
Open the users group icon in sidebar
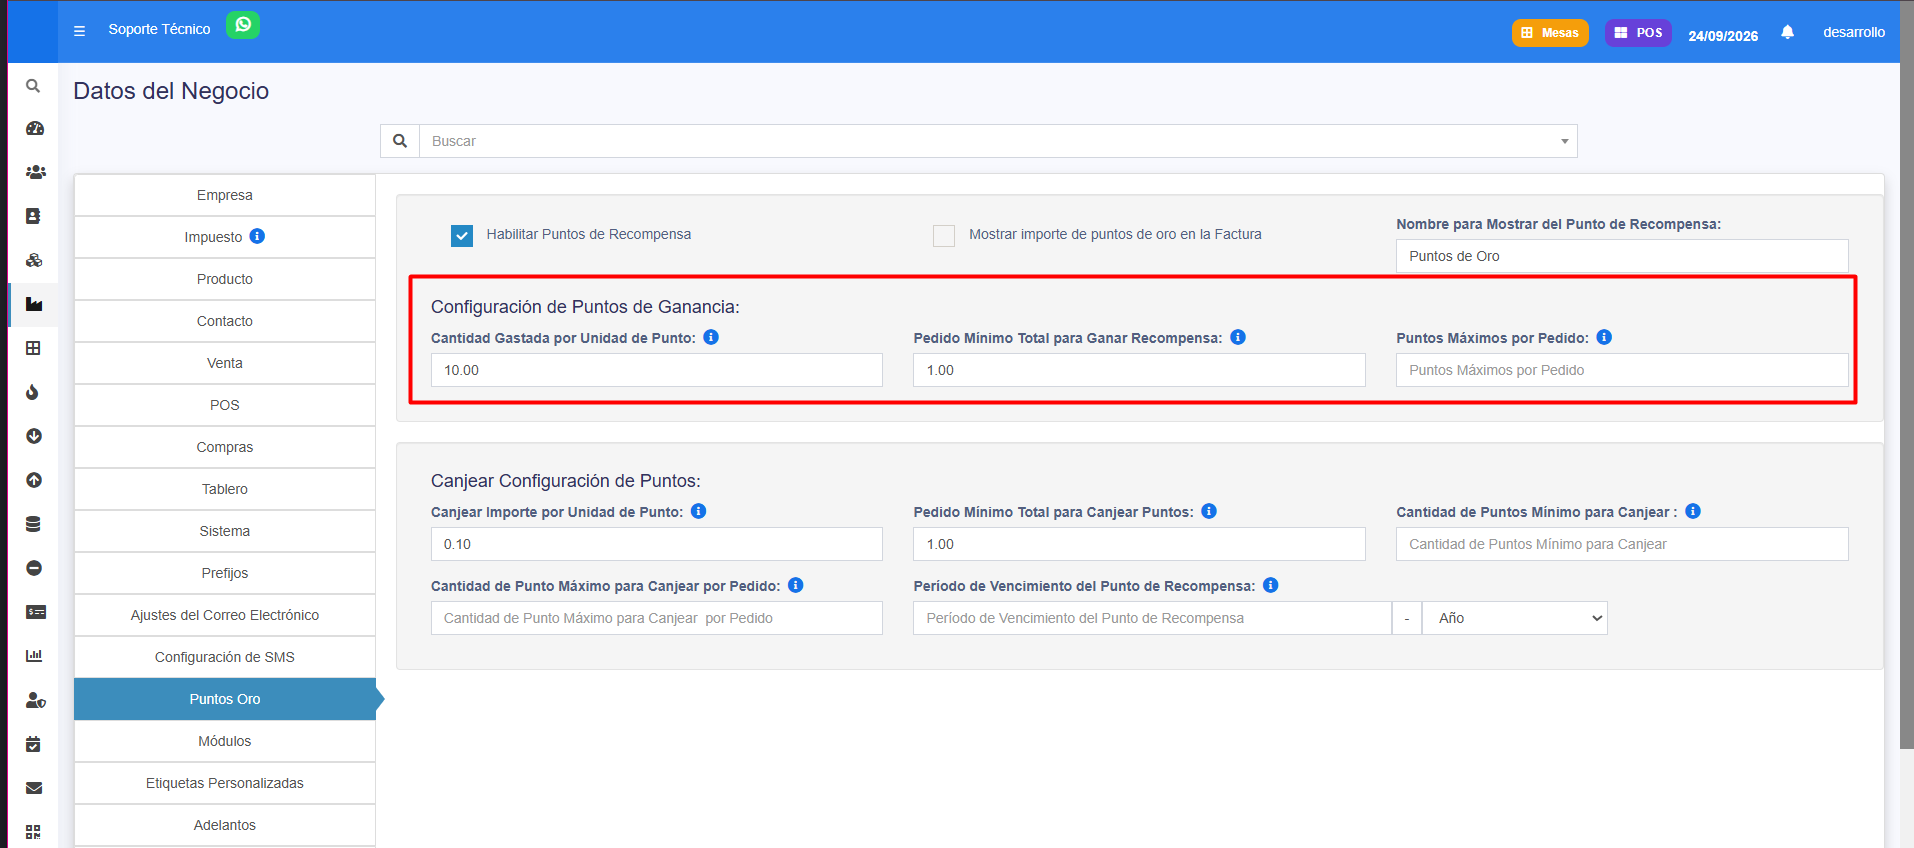(36, 172)
